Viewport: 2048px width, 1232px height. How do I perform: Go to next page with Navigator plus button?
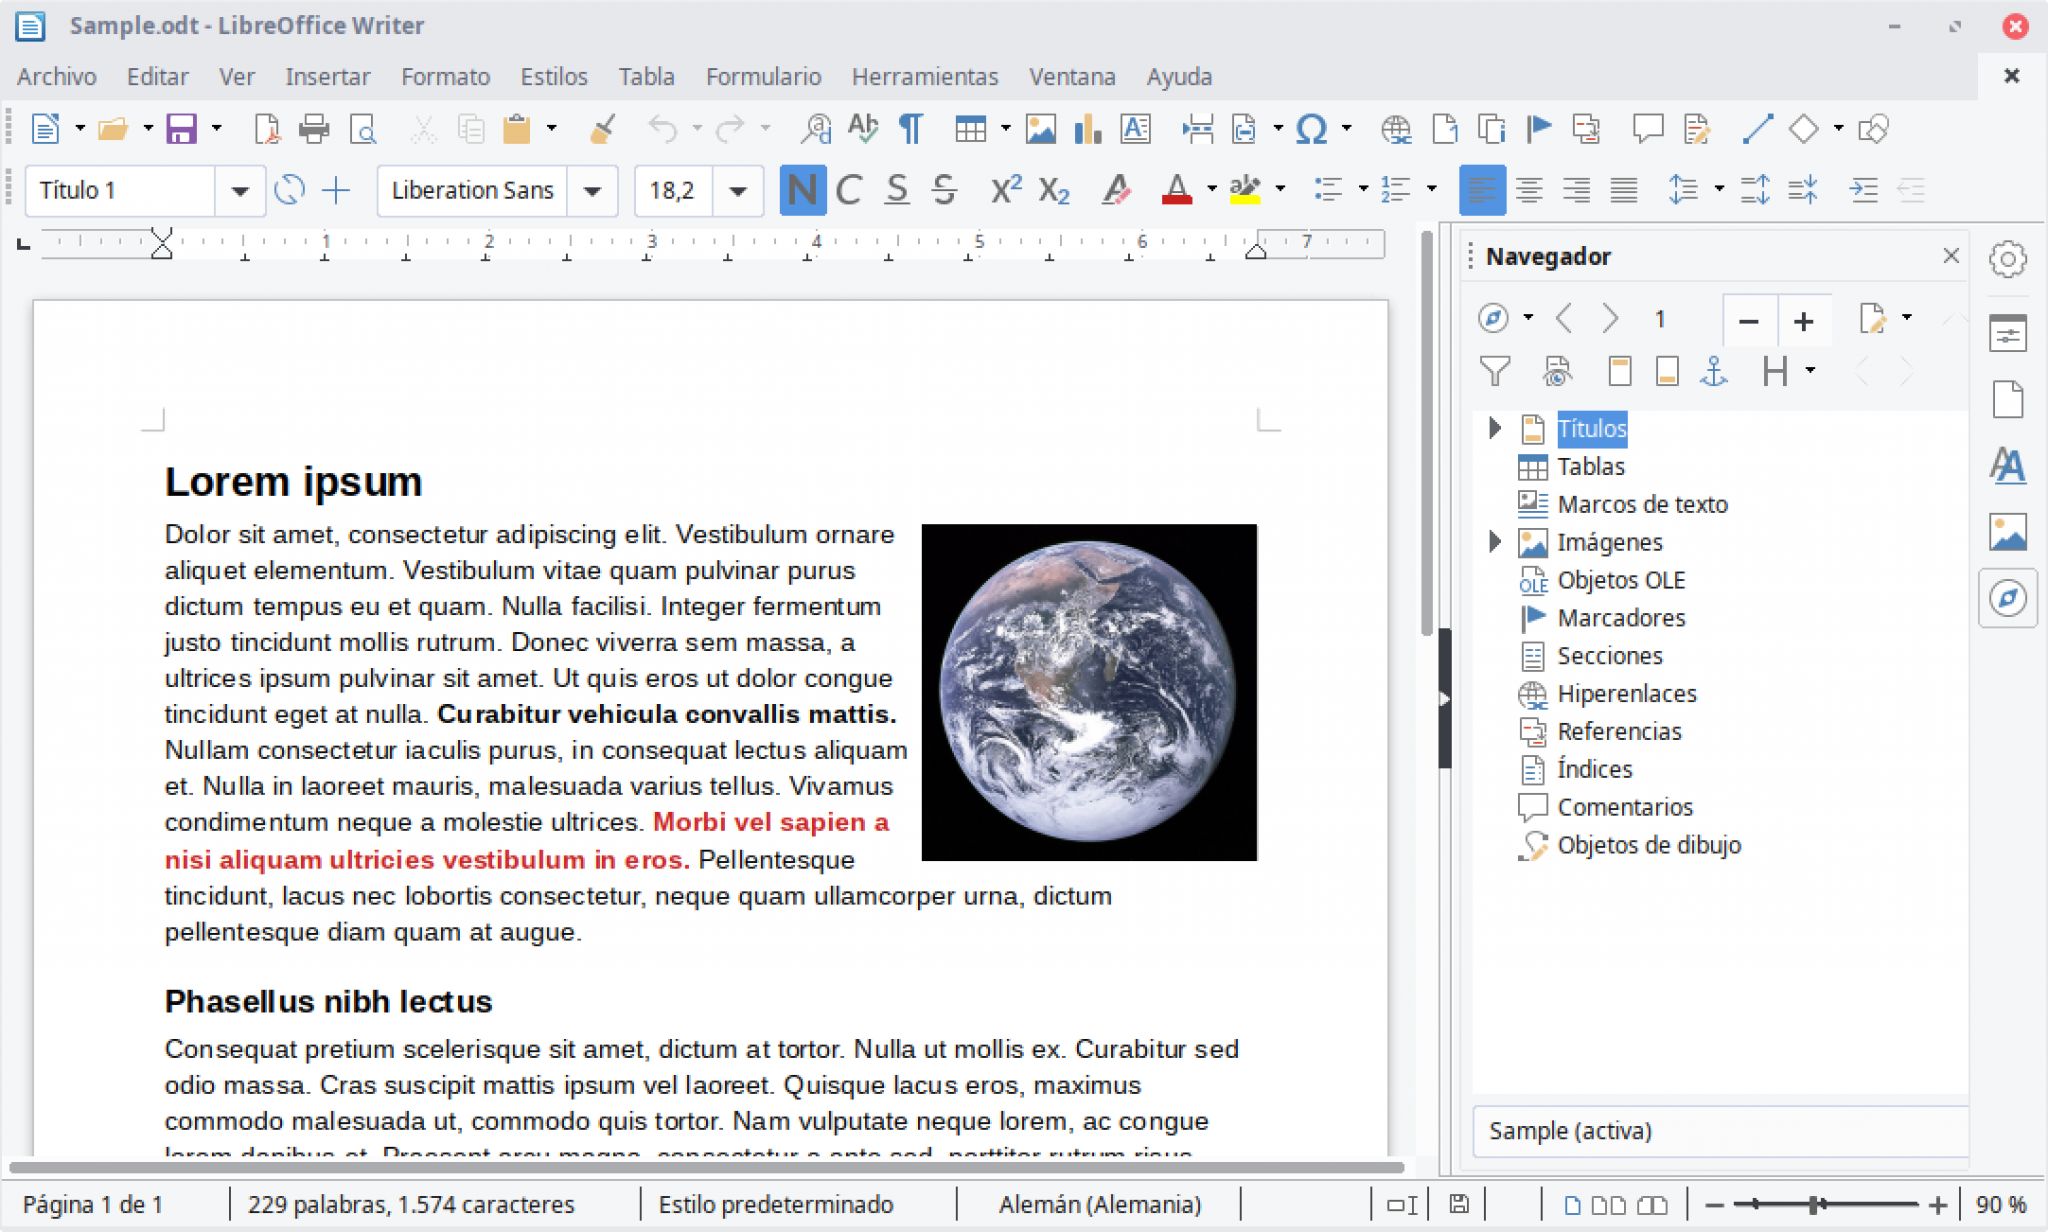(1806, 320)
